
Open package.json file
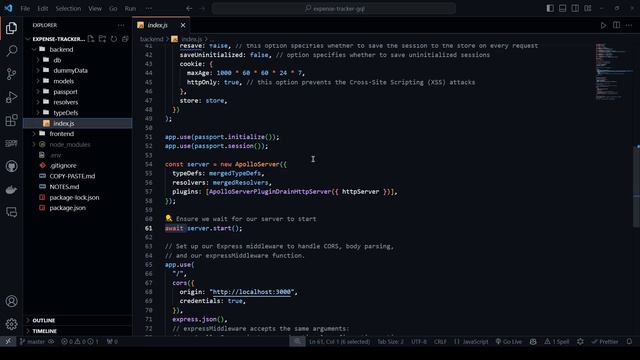point(67,208)
